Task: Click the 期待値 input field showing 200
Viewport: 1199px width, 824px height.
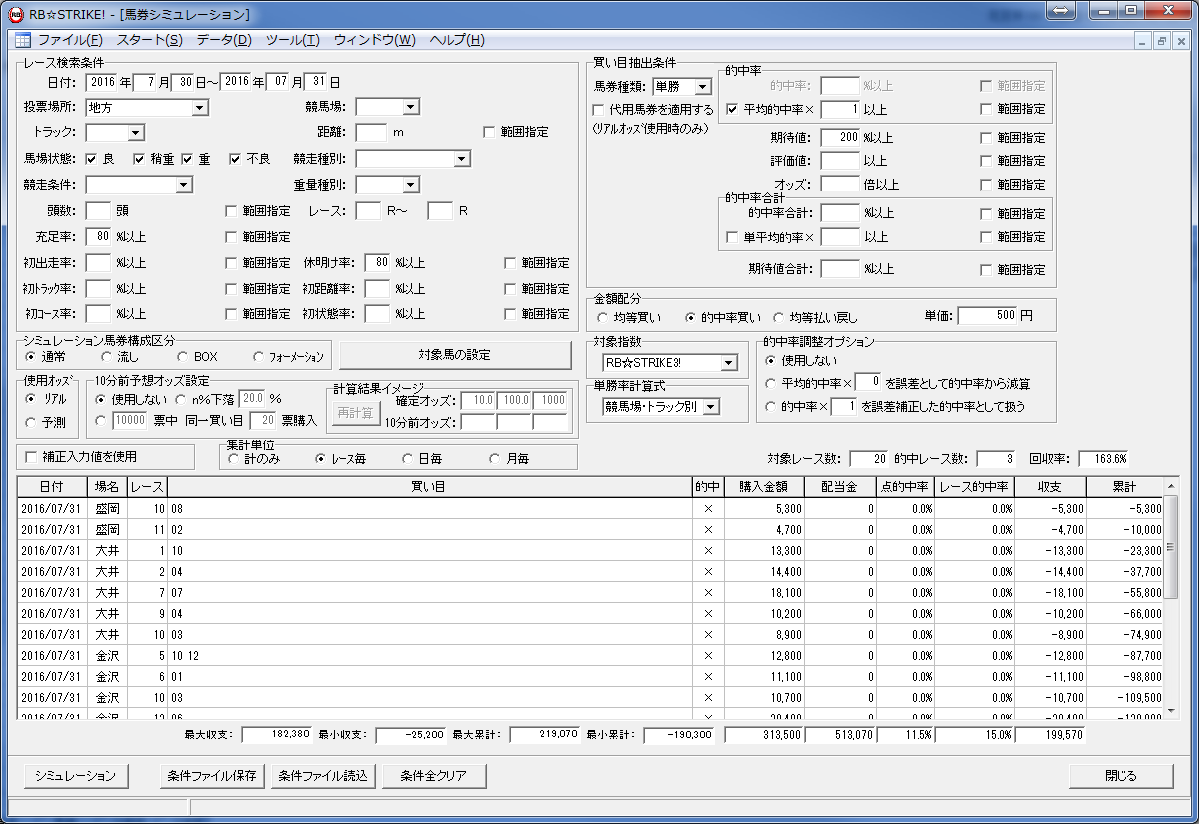Action: tap(840, 138)
